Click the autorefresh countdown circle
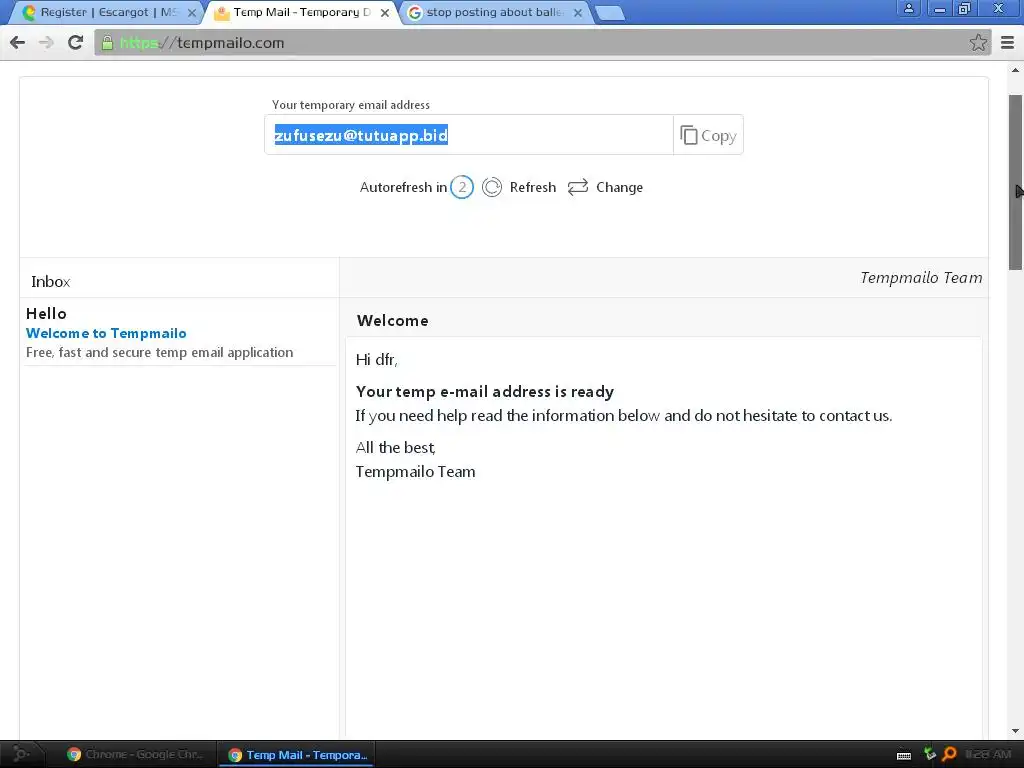1024x768 pixels. pyautogui.click(x=462, y=187)
